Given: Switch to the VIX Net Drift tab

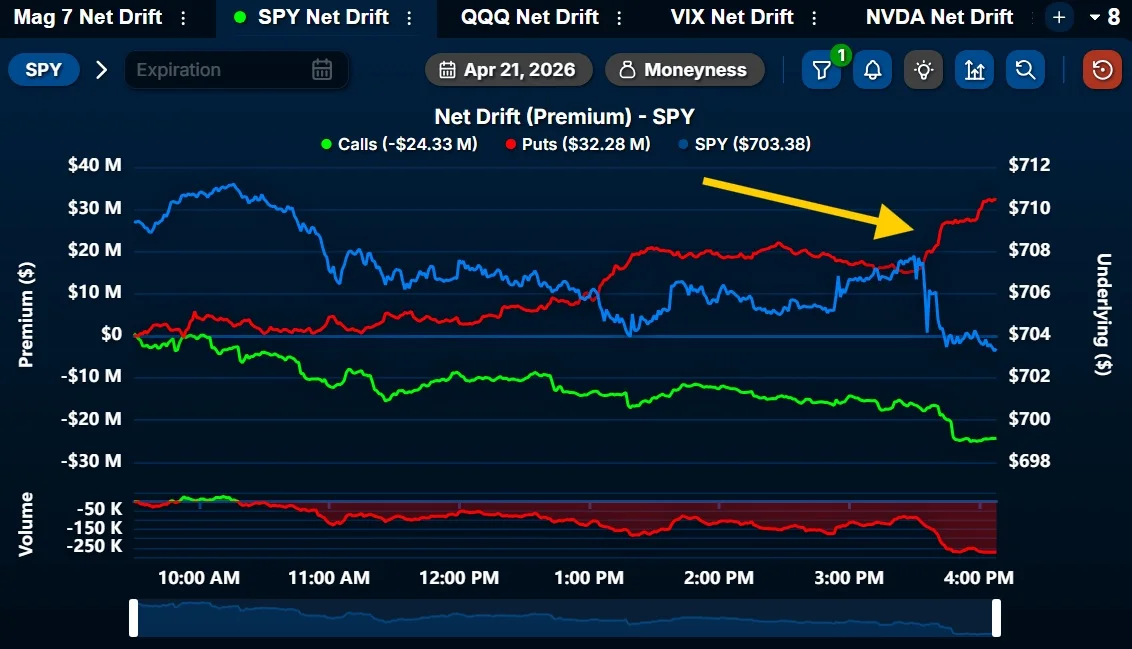Looking at the screenshot, I should click(731, 17).
